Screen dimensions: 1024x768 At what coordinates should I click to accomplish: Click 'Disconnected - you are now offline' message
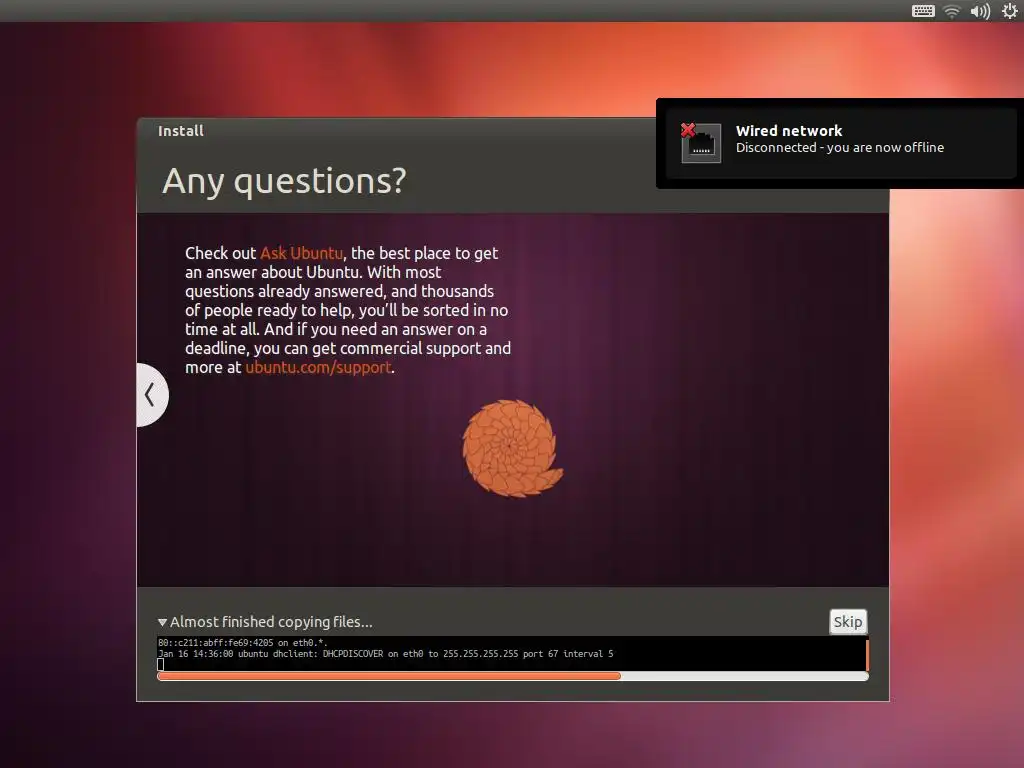(x=840, y=148)
